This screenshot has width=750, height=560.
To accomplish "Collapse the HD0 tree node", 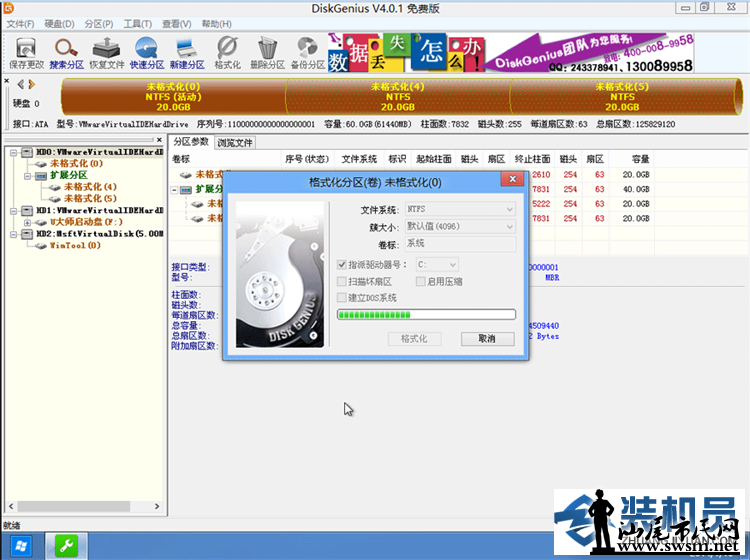I will tap(13, 153).
